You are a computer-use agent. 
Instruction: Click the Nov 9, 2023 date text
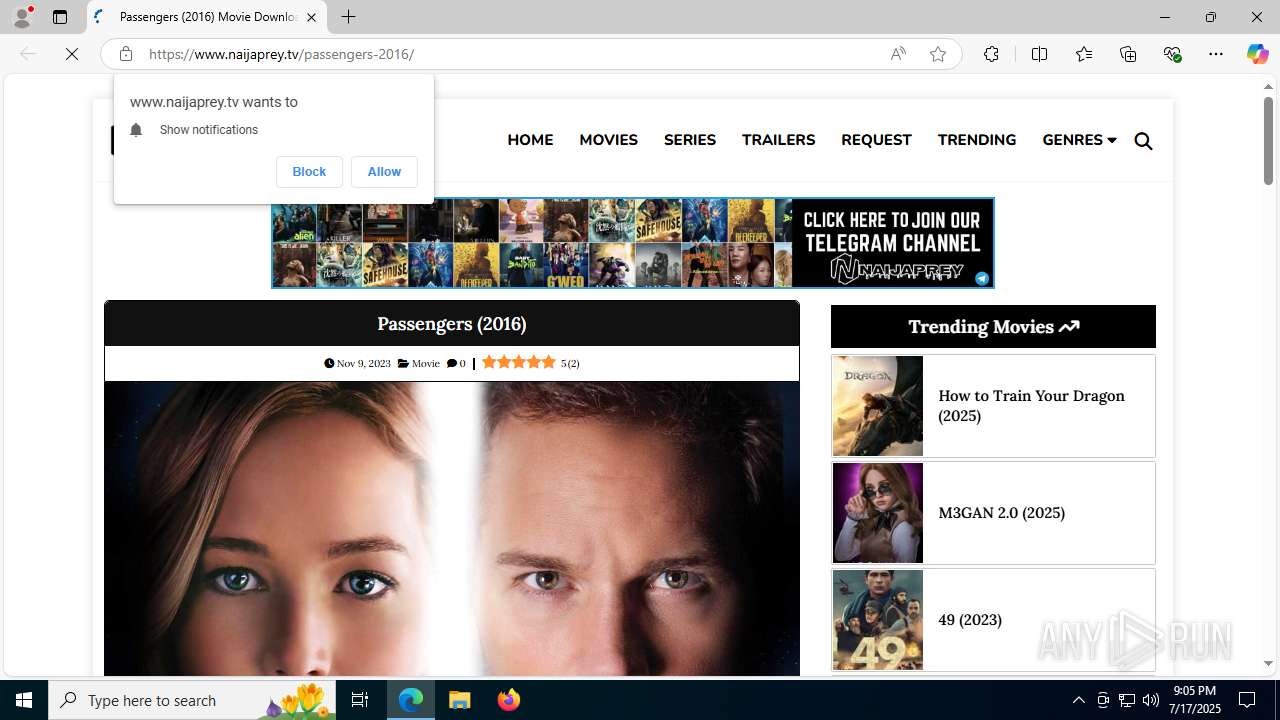[x=363, y=363]
